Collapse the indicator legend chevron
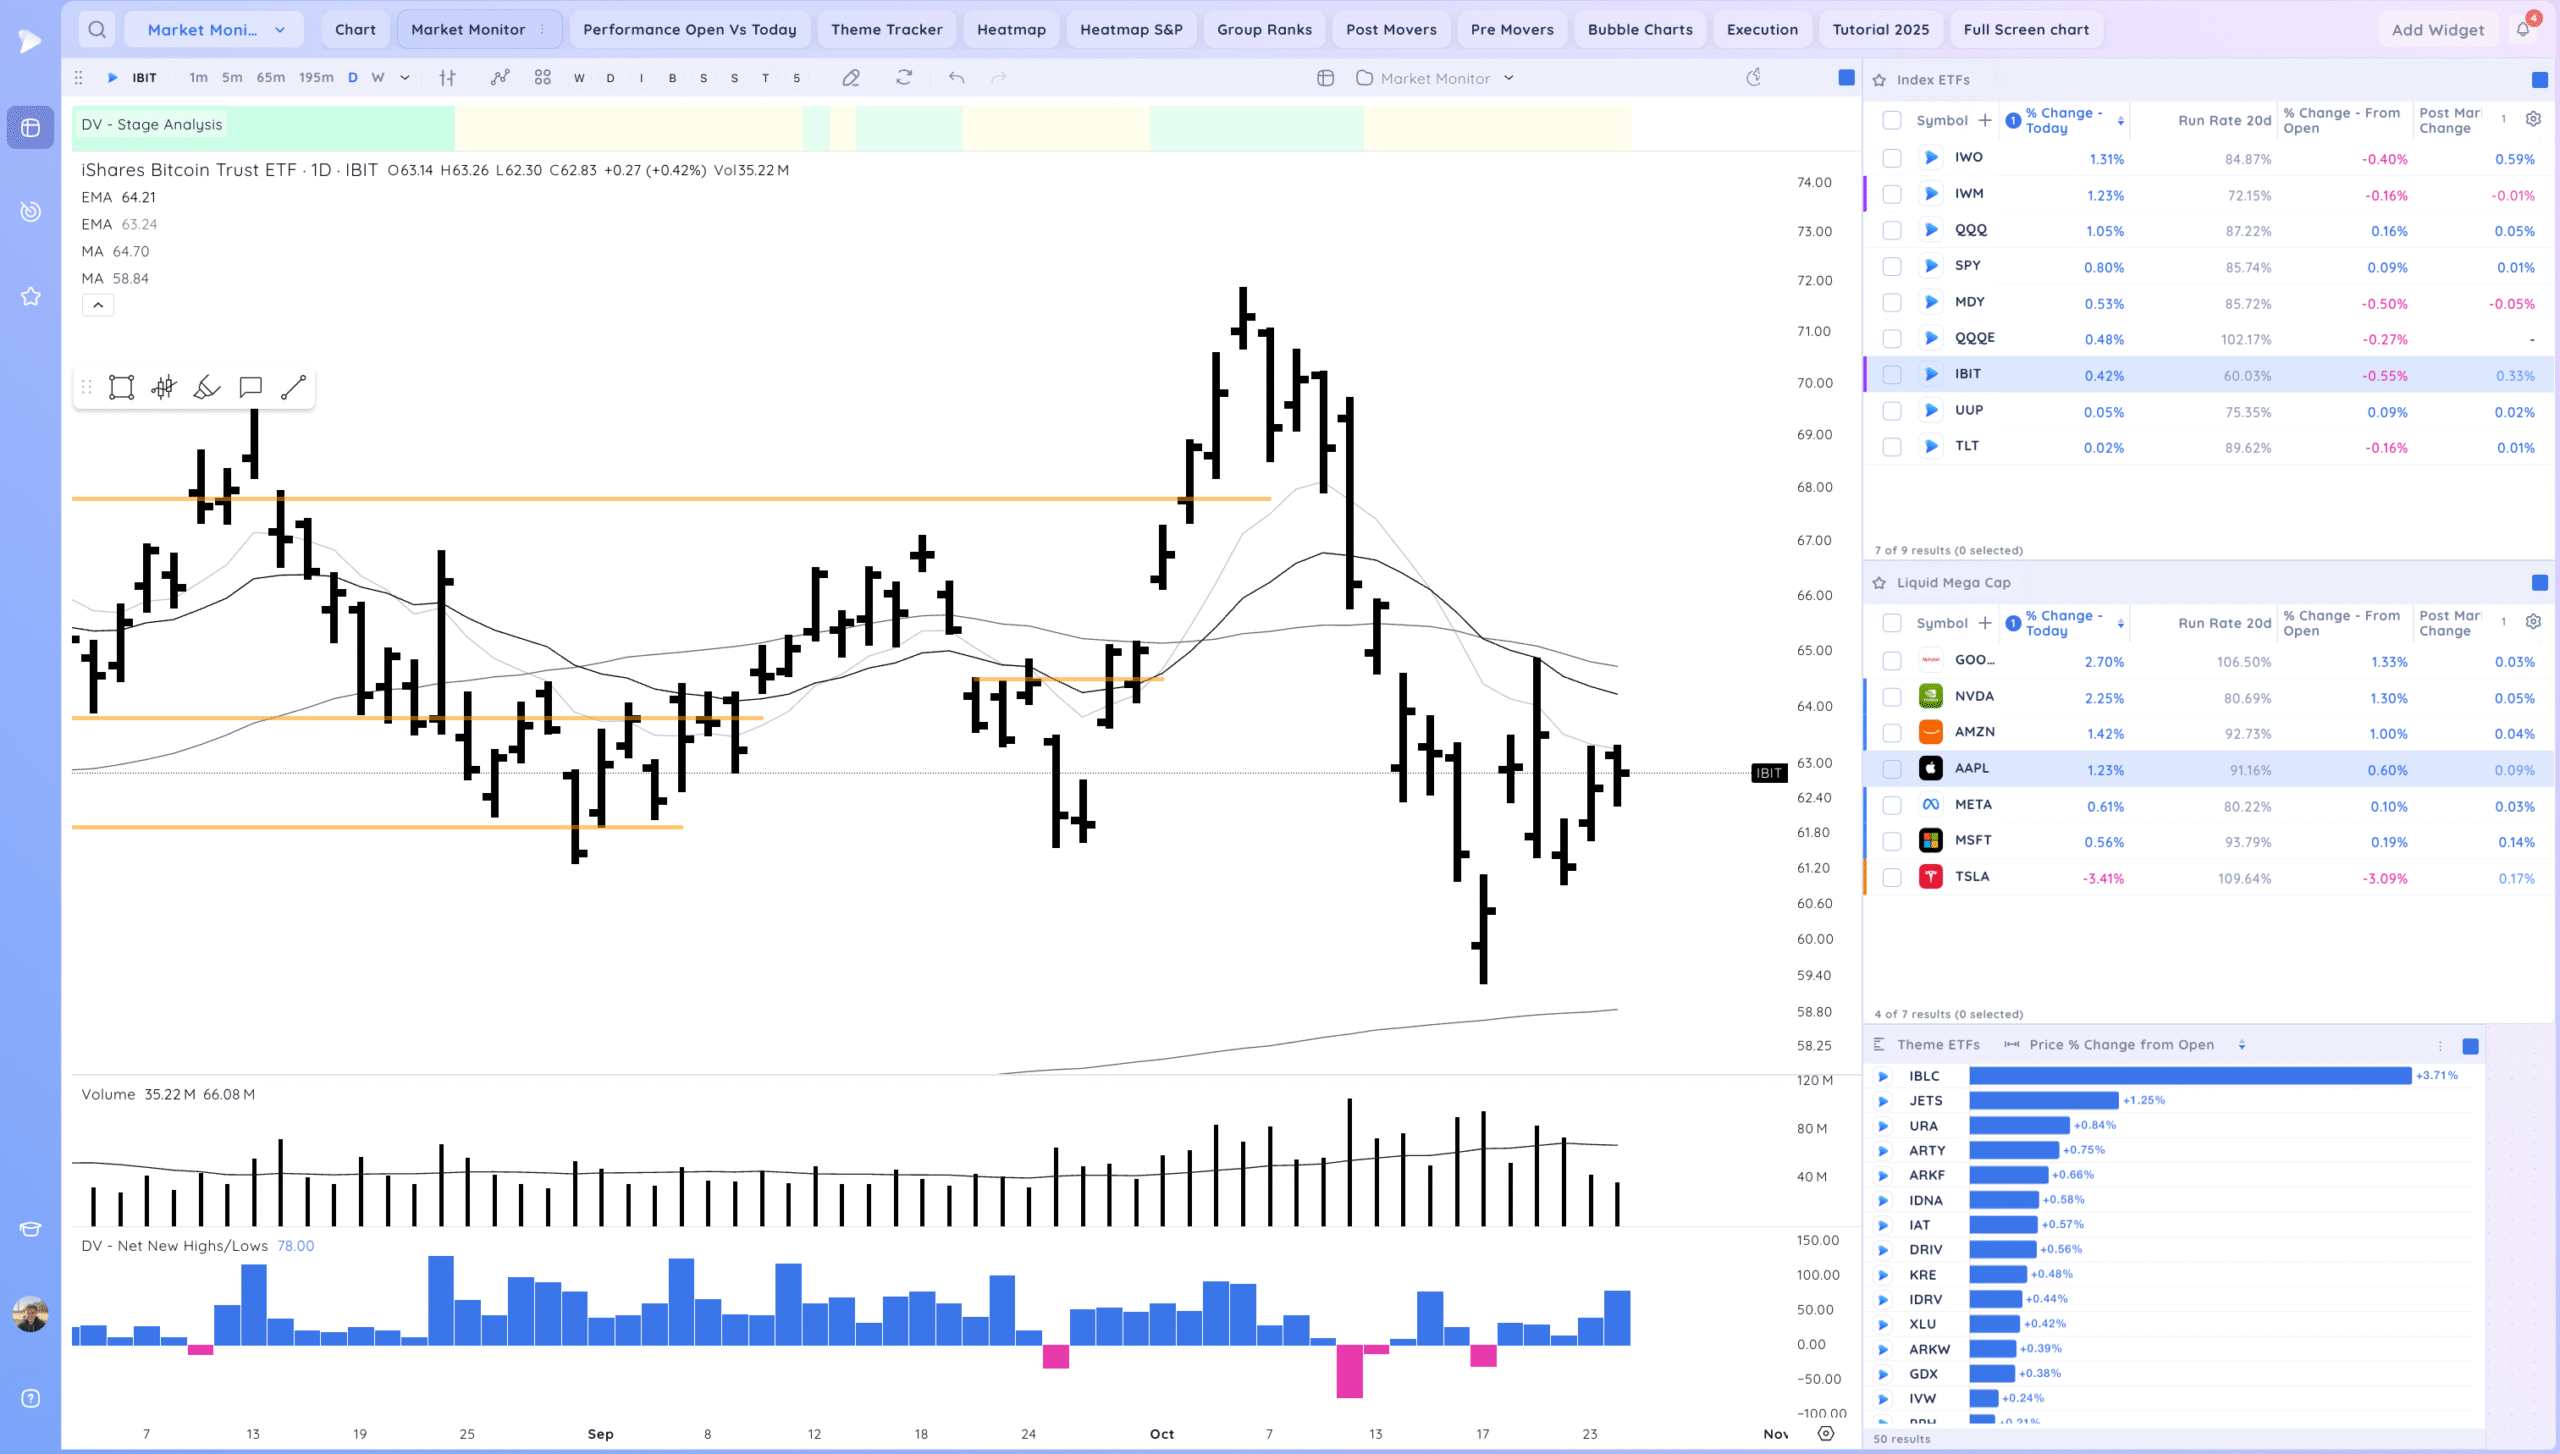The image size is (2560, 1454). 98,305
